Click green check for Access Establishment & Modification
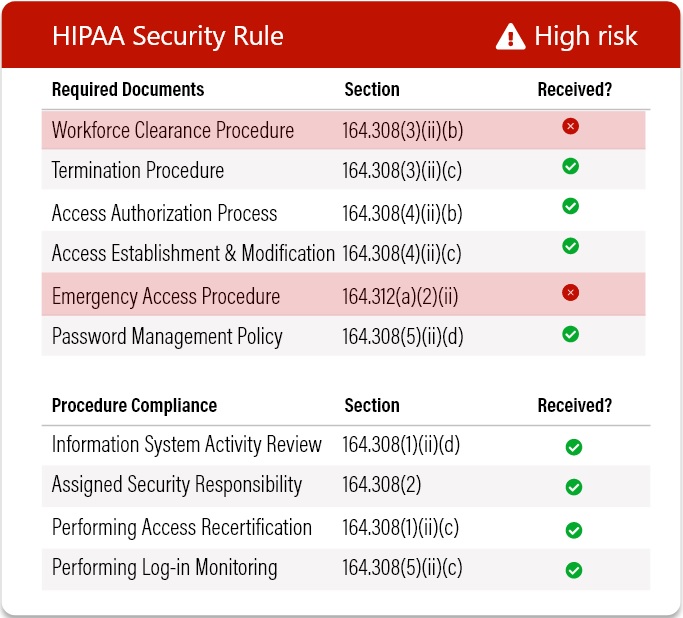 coord(570,246)
